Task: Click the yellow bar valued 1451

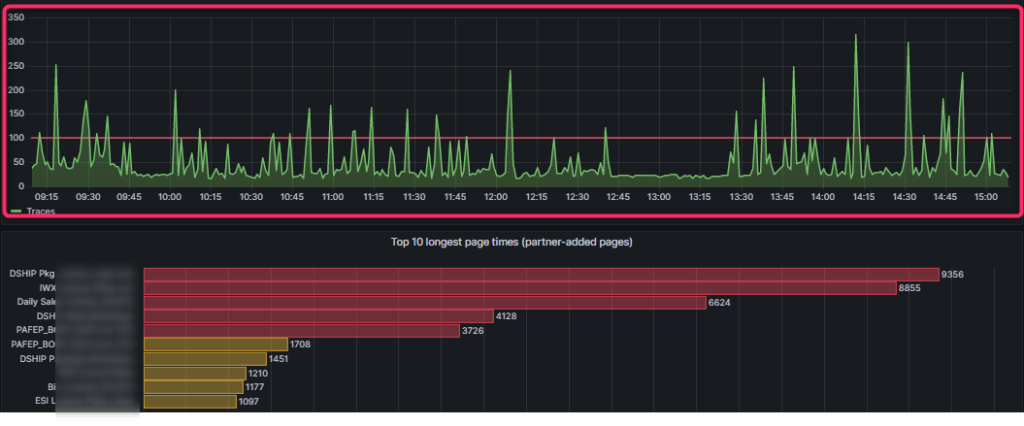Action: [x=205, y=358]
